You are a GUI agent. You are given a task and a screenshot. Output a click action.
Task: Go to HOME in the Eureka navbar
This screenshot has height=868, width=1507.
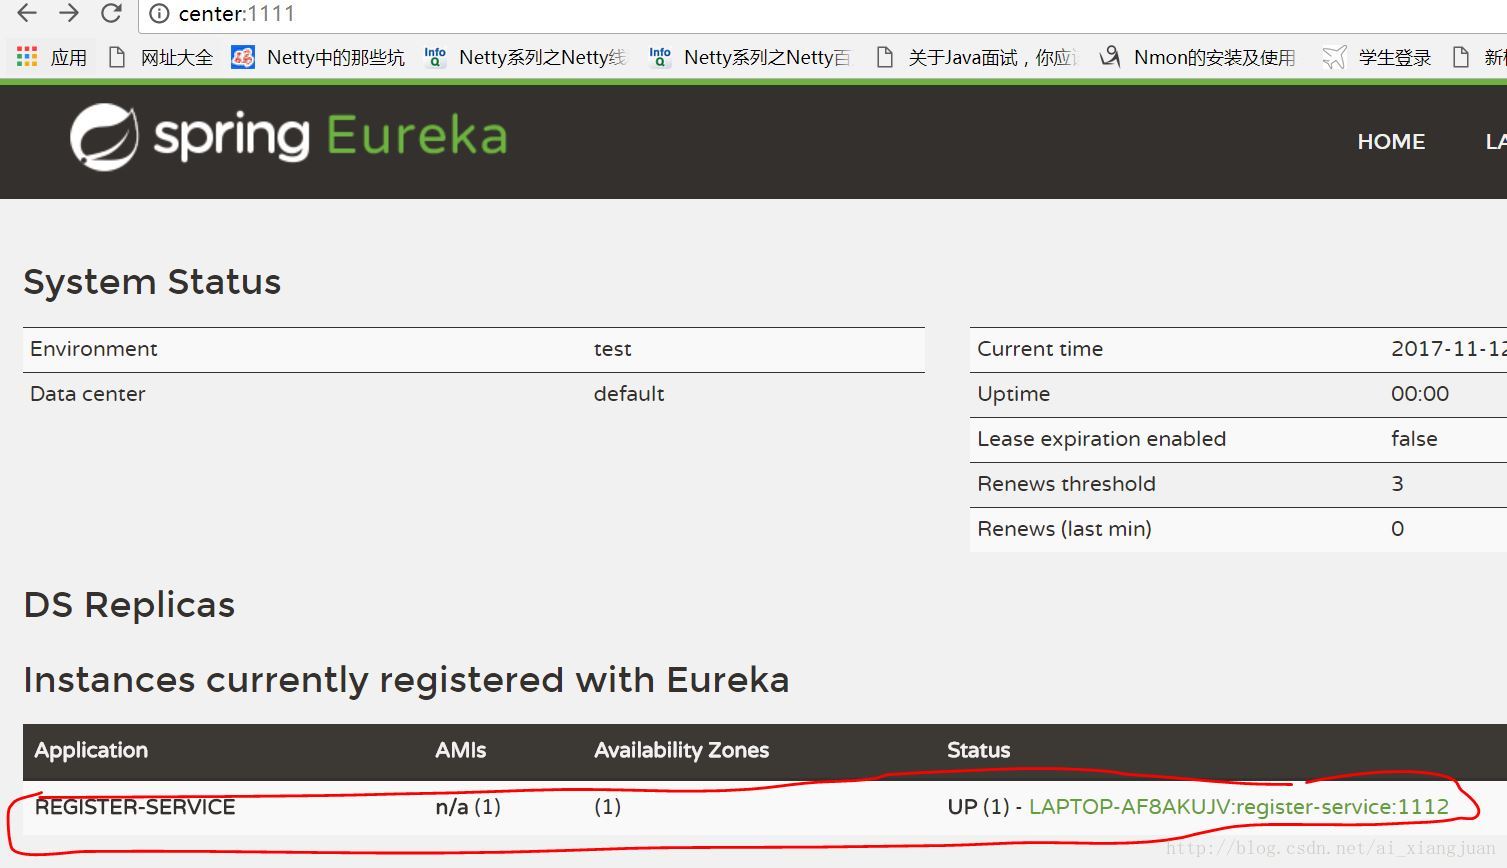[x=1391, y=142]
